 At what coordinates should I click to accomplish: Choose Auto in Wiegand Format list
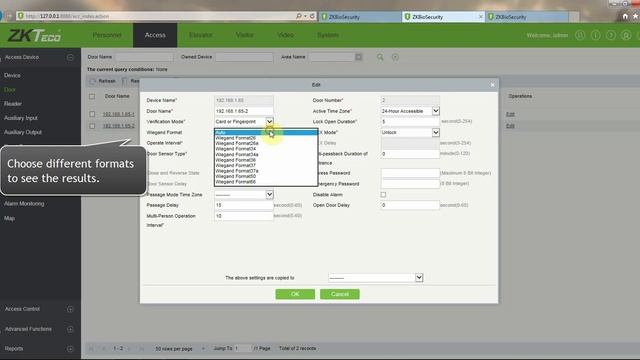tap(266, 133)
